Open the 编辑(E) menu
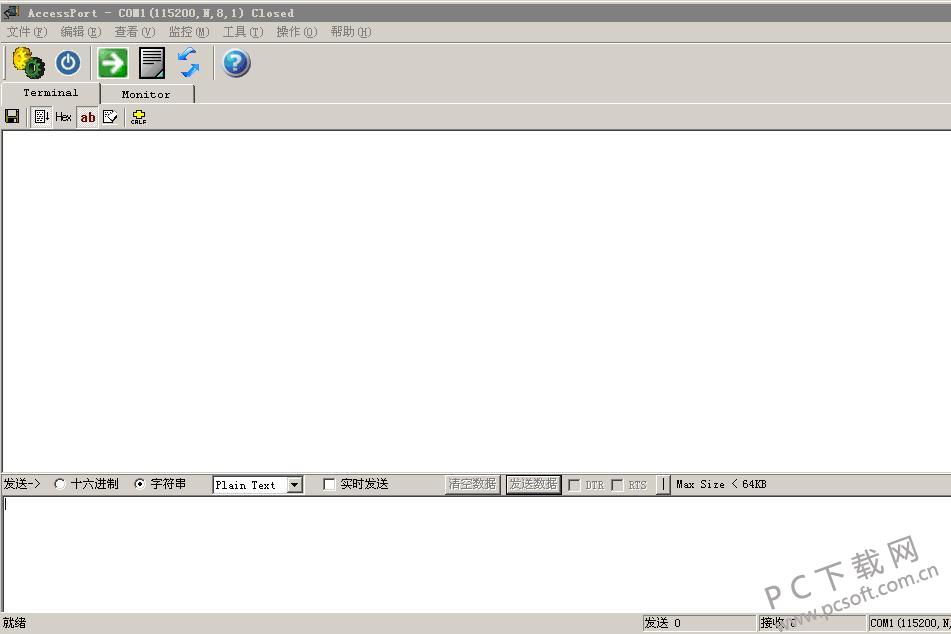 click(x=81, y=32)
